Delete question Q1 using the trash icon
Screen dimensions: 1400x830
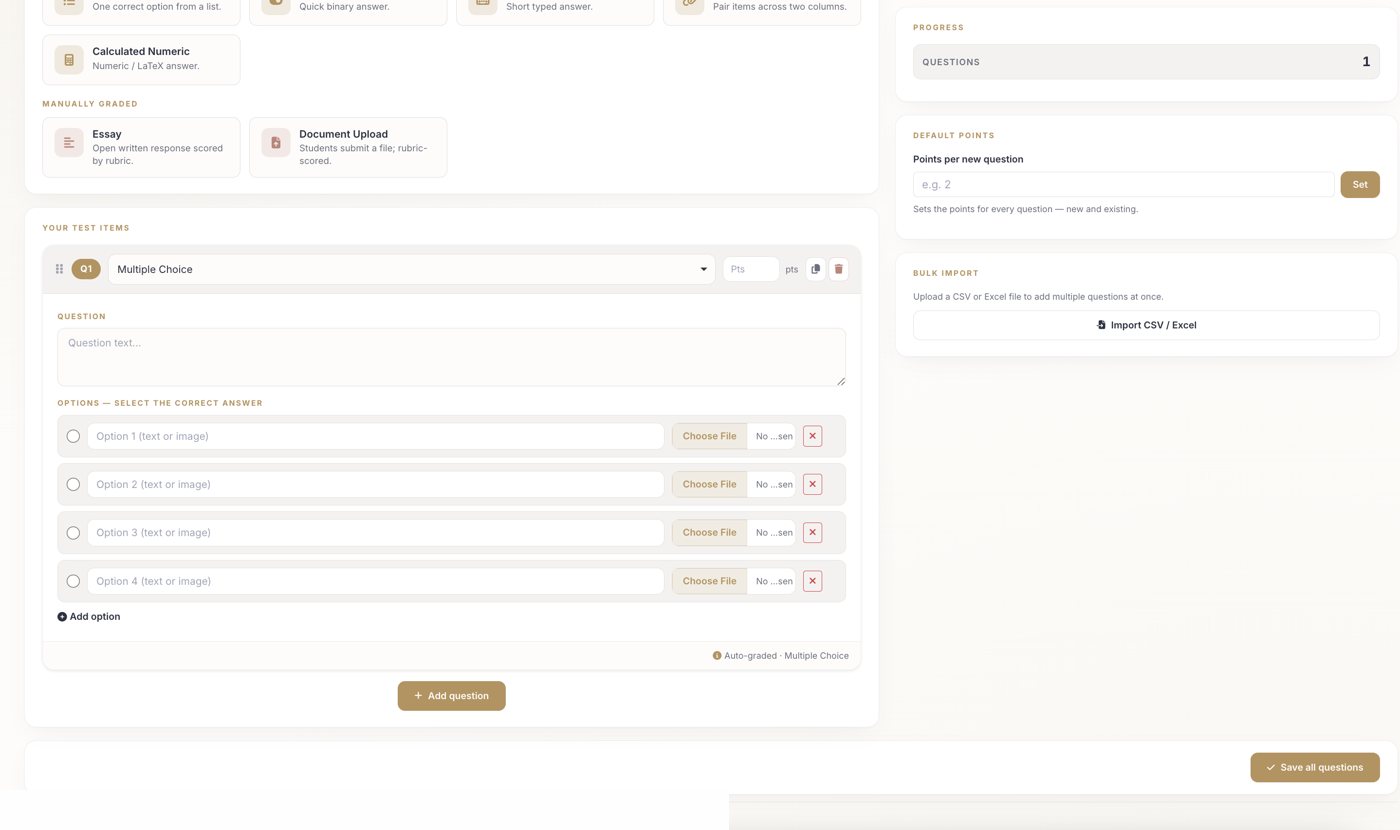[x=838, y=269]
